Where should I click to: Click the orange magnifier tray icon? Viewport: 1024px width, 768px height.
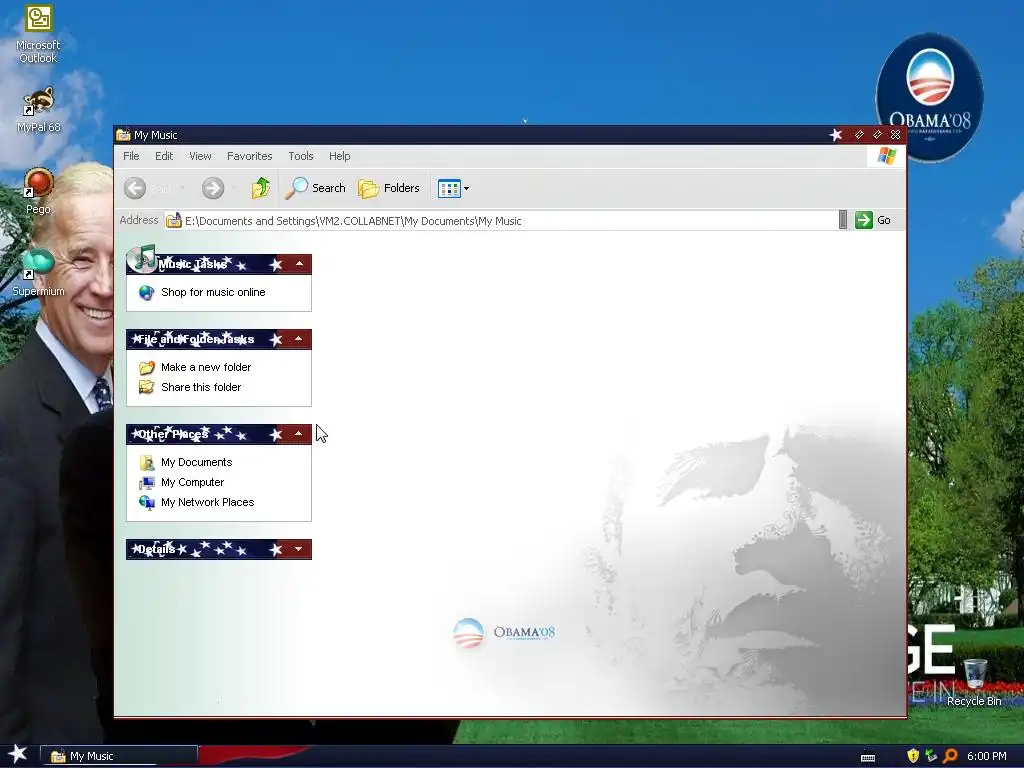point(950,756)
